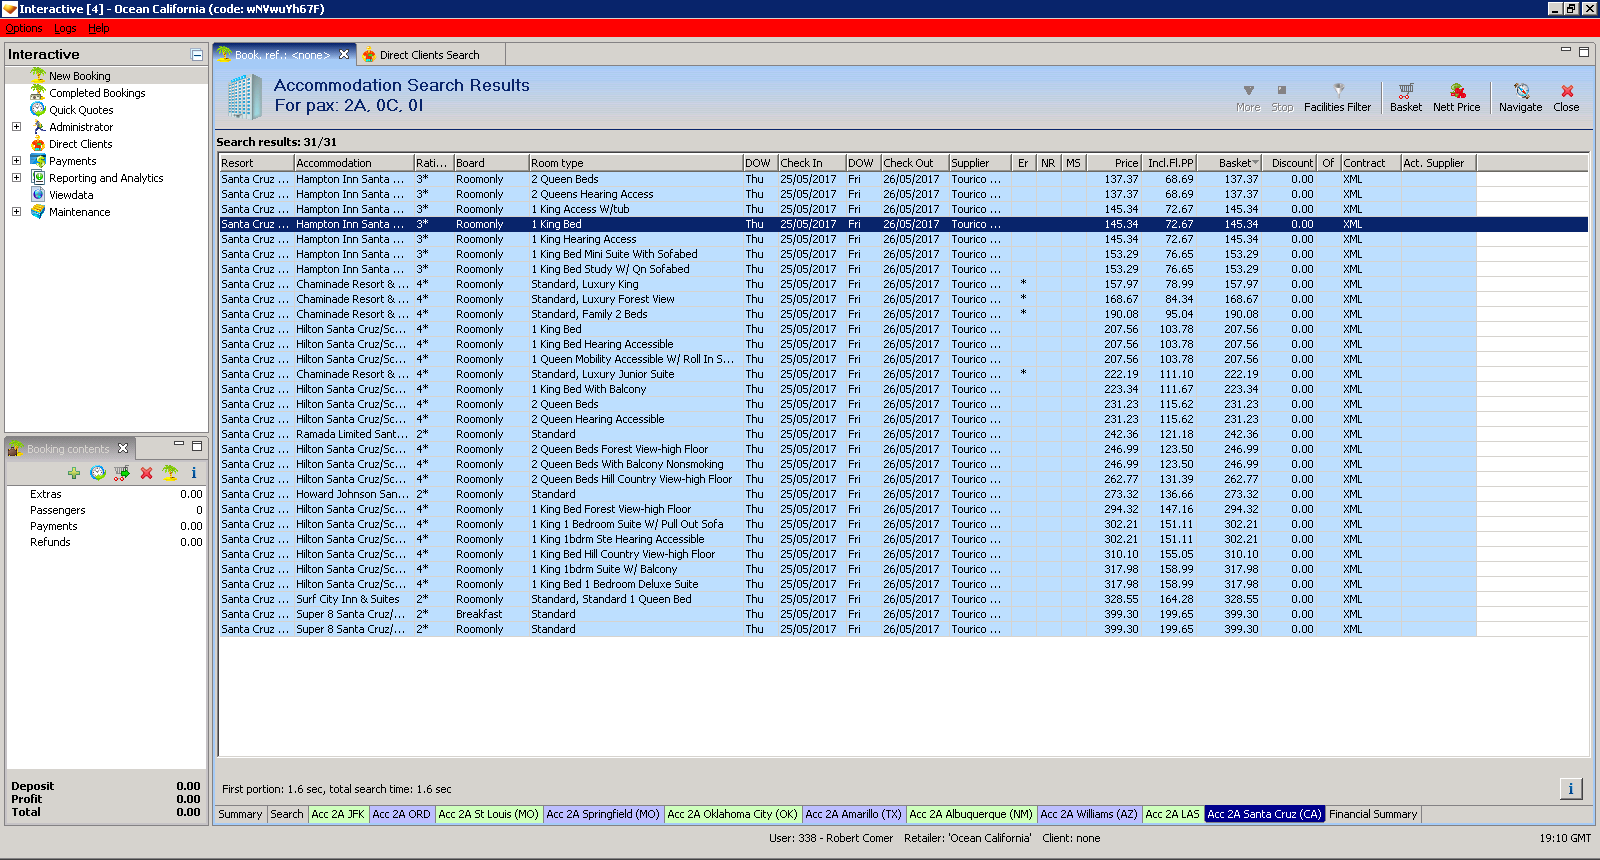Open the Options menu
This screenshot has width=1600, height=860.
coord(23,28)
